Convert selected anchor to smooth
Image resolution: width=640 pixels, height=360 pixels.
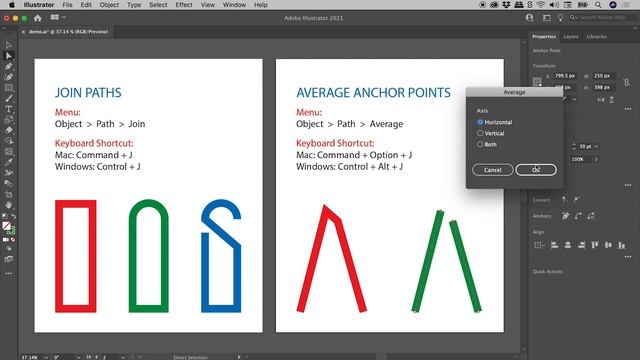point(577,200)
